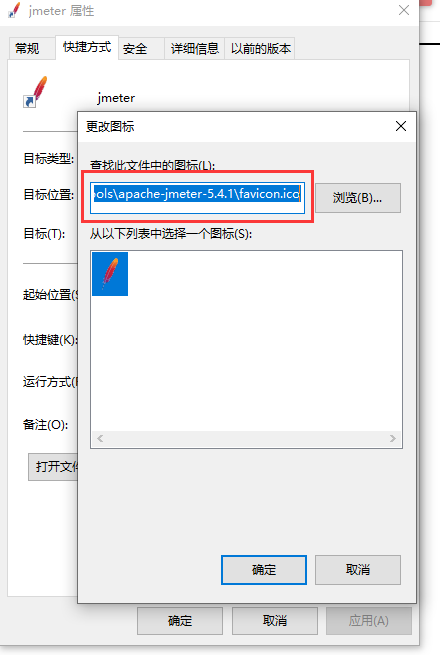Open the 详细信息 tab
Screen dimensions: 440x655
[194, 48]
